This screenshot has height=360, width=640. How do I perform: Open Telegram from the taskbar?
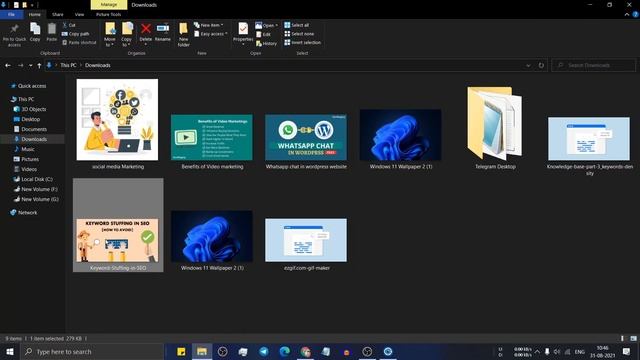tap(264, 351)
